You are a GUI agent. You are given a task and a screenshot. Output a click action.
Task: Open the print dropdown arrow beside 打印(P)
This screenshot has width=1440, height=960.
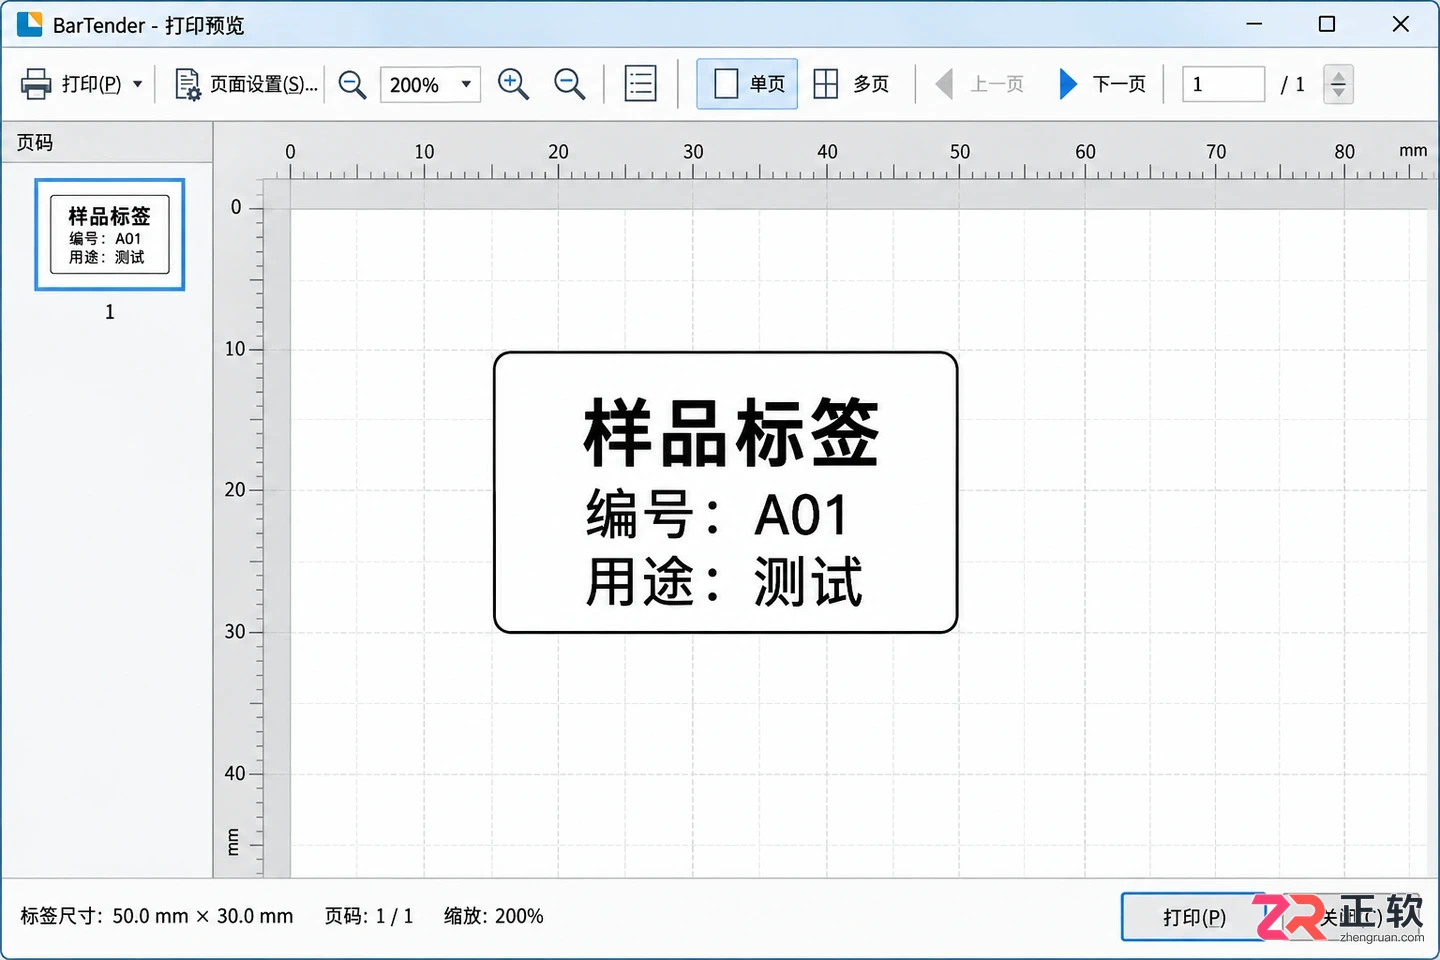(138, 84)
